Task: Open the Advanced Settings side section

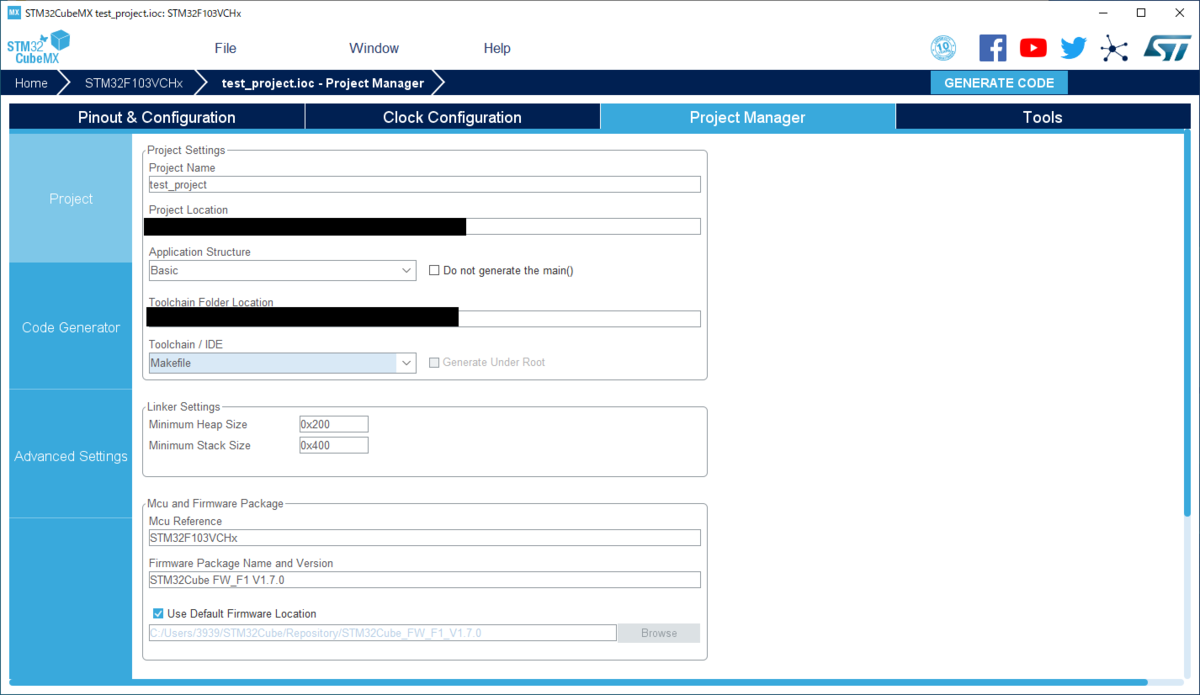Action: point(71,456)
